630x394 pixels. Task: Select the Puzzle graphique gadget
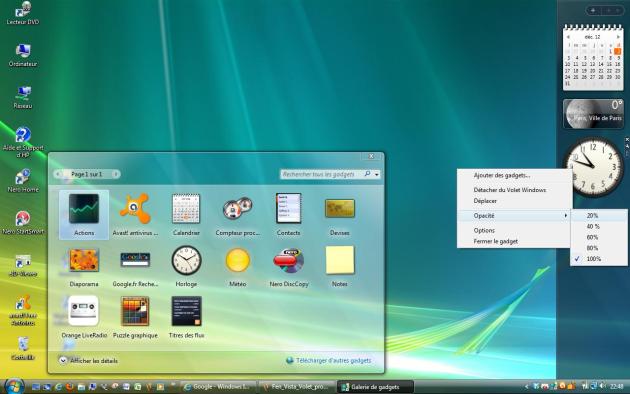coord(135,317)
